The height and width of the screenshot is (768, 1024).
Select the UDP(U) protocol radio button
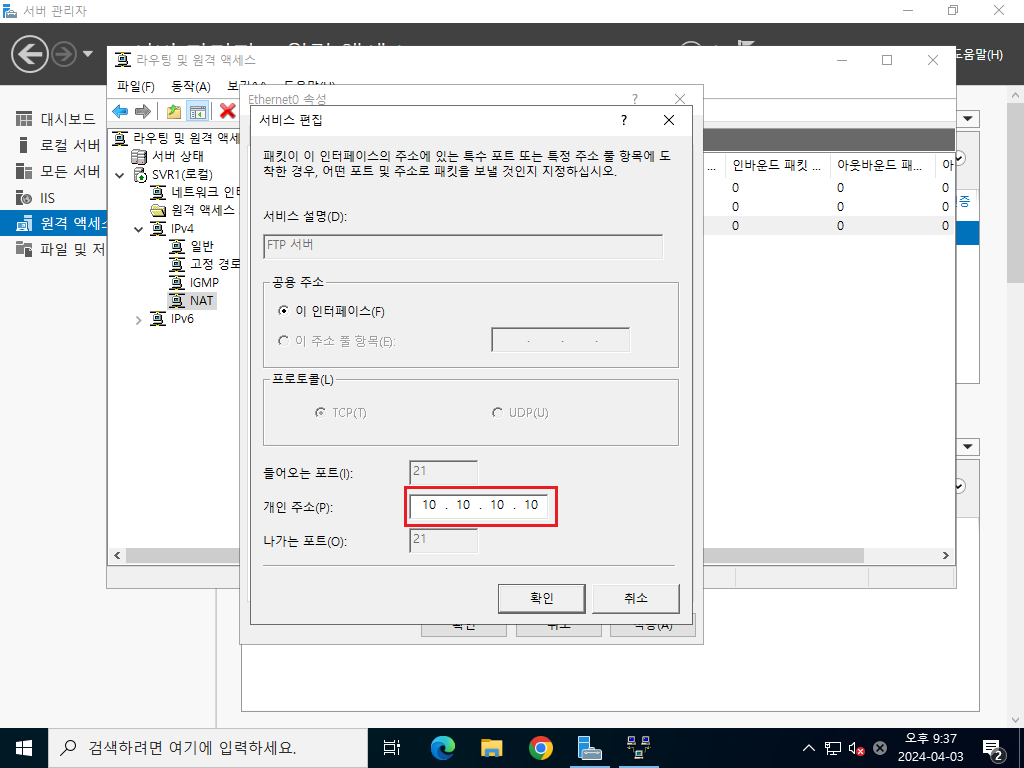pos(497,413)
